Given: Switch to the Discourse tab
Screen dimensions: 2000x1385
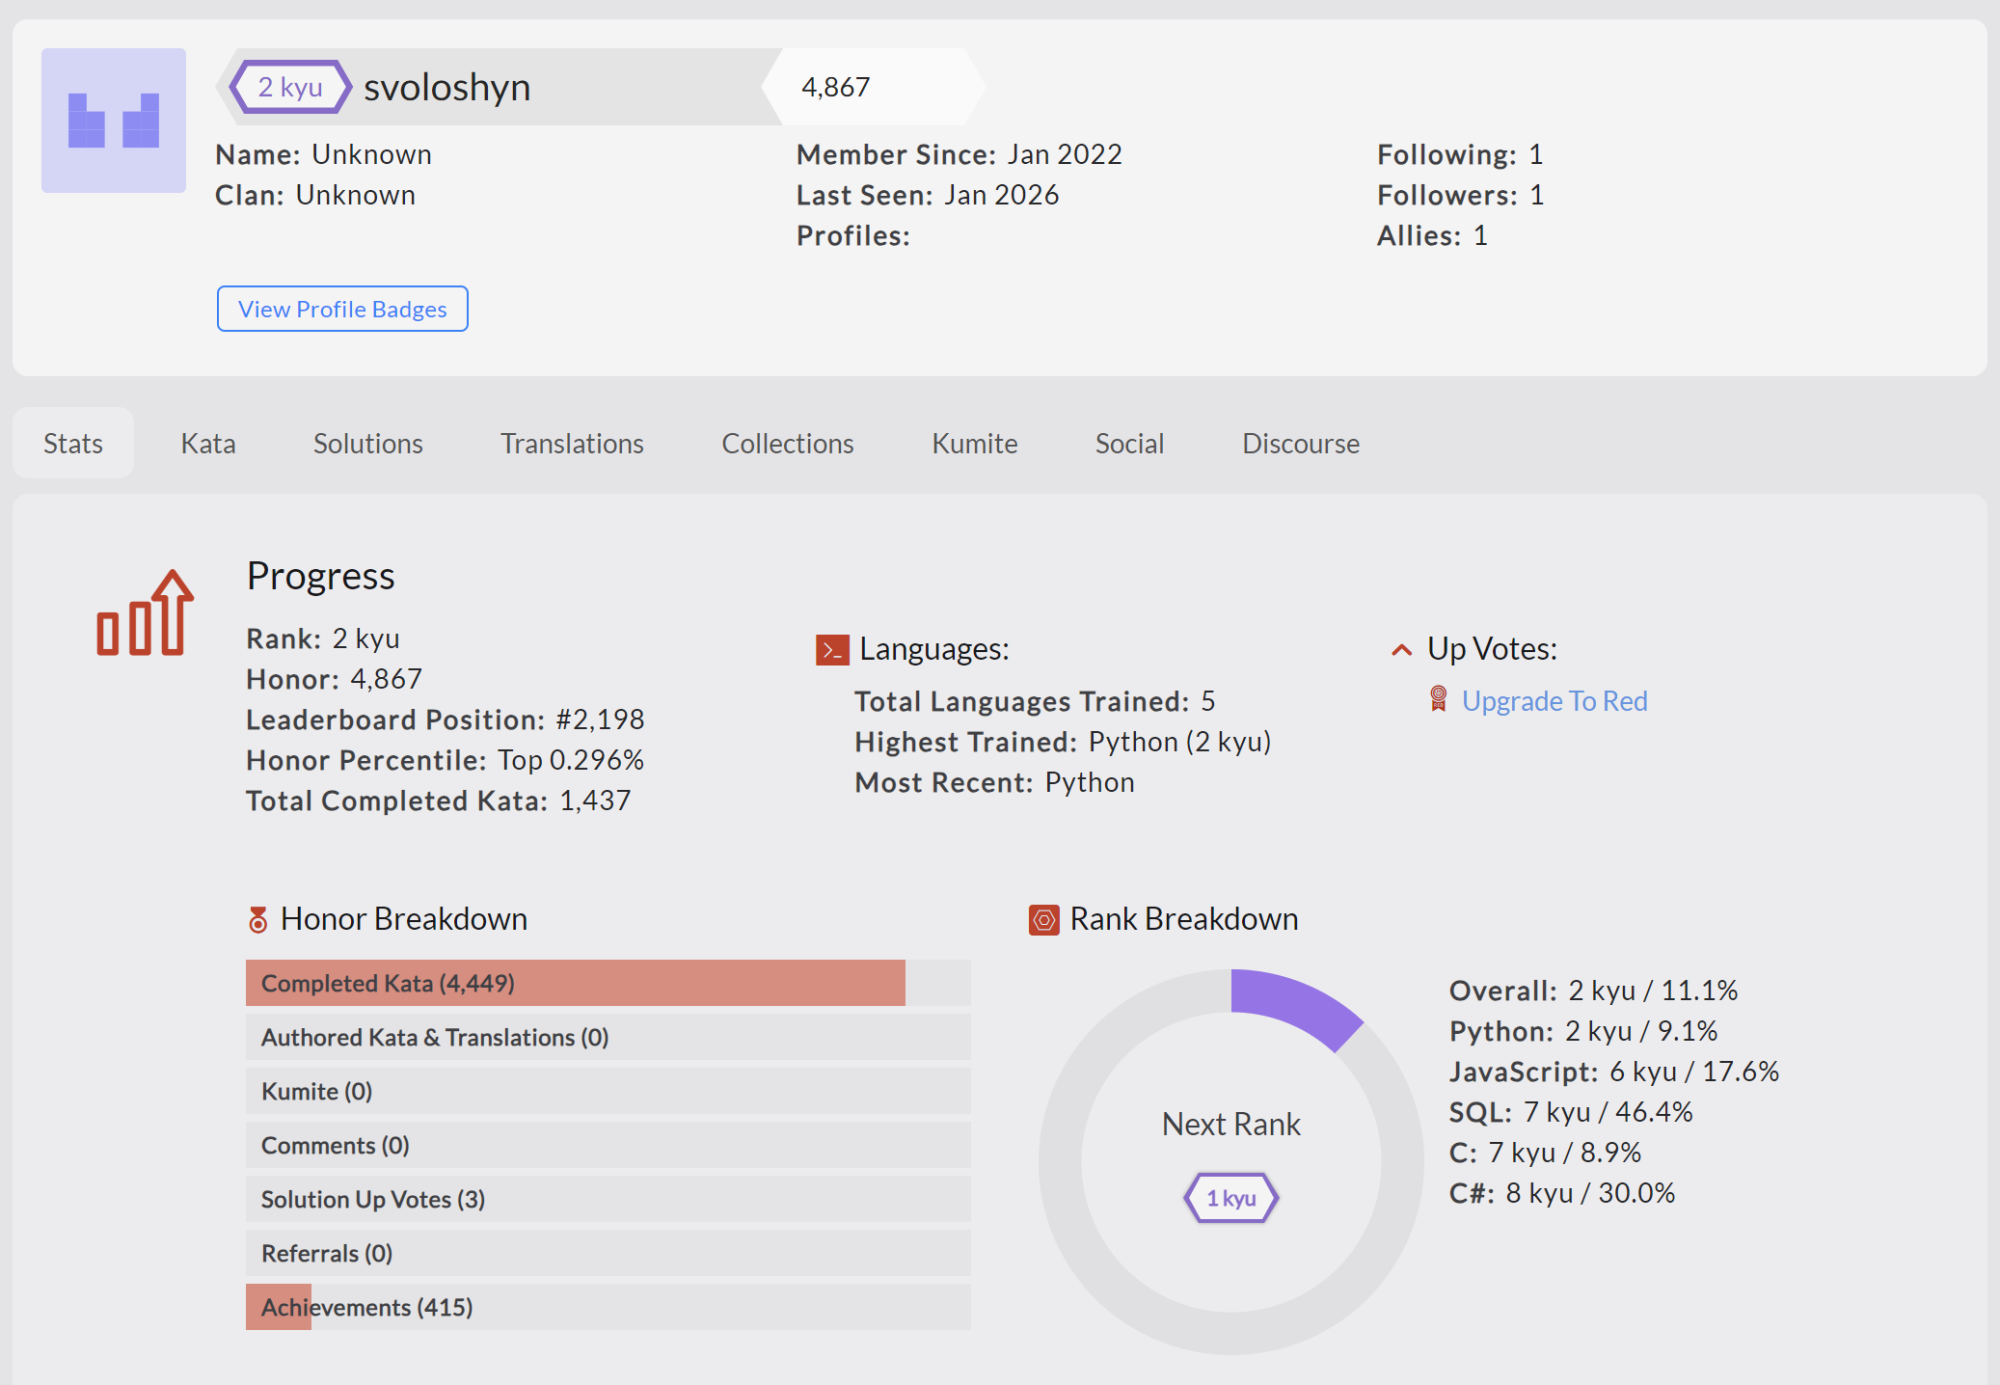Looking at the screenshot, I should (1300, 443).
